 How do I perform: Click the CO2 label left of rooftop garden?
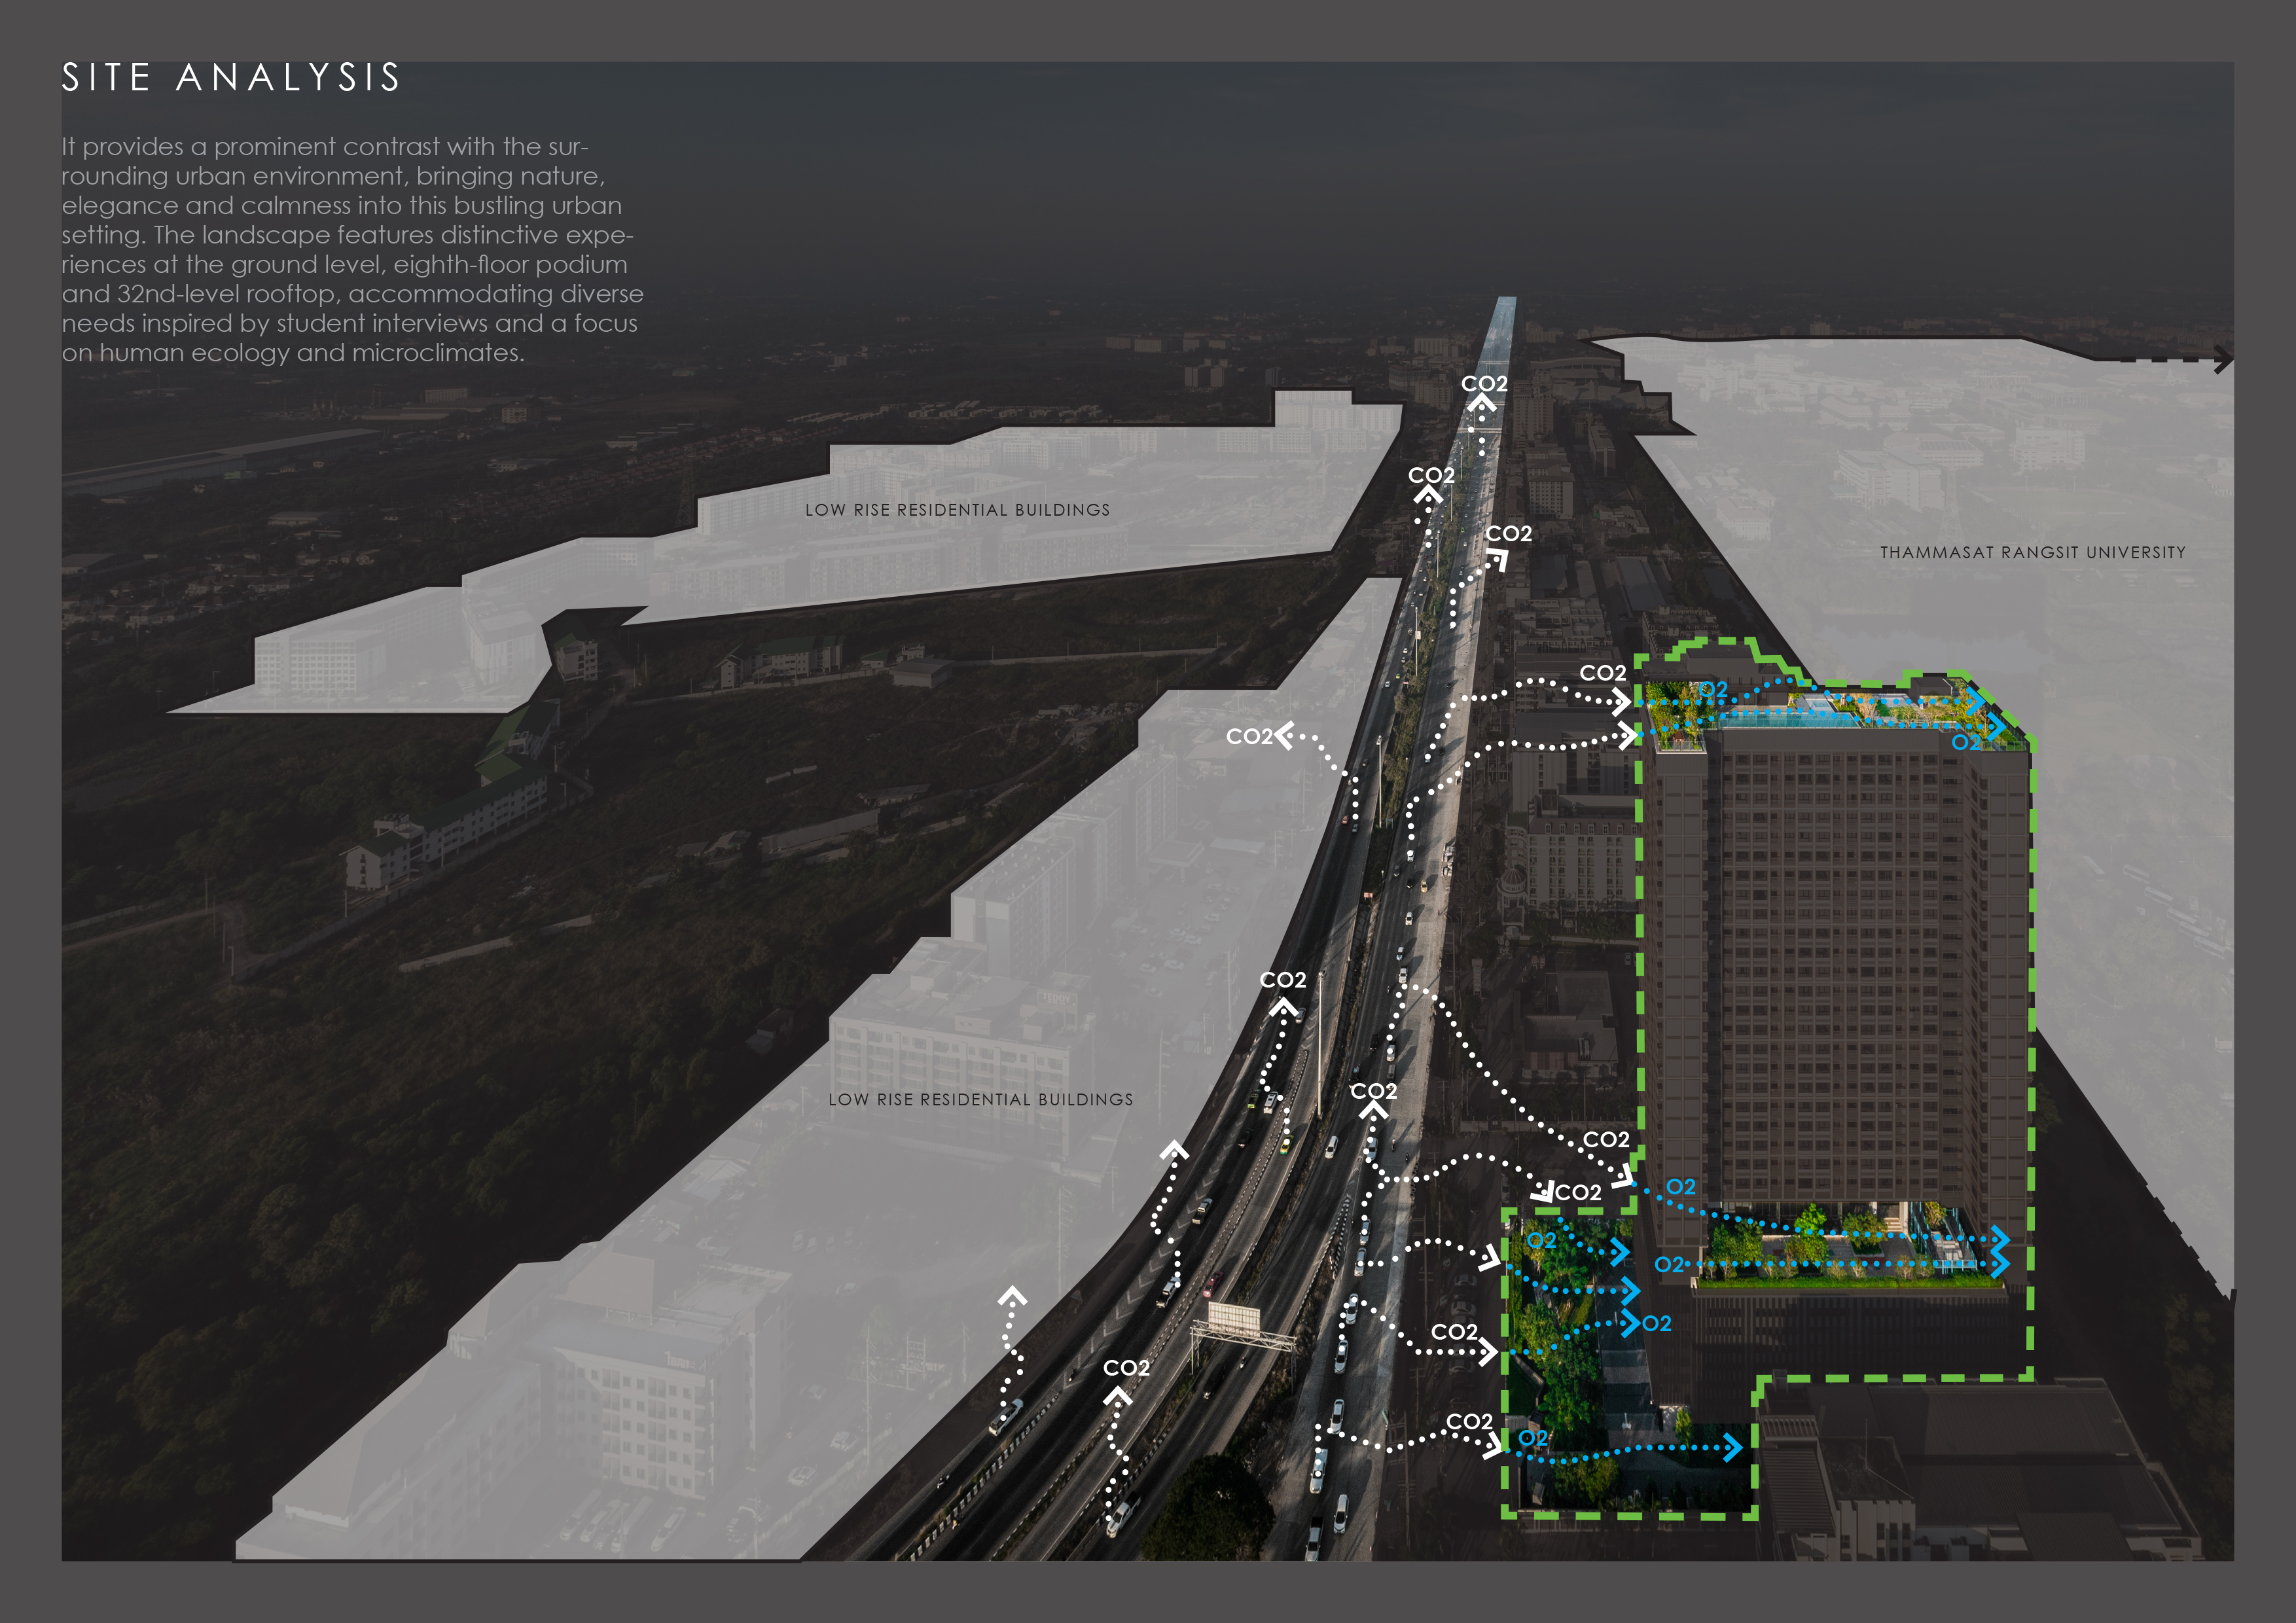click(1602, 673)
